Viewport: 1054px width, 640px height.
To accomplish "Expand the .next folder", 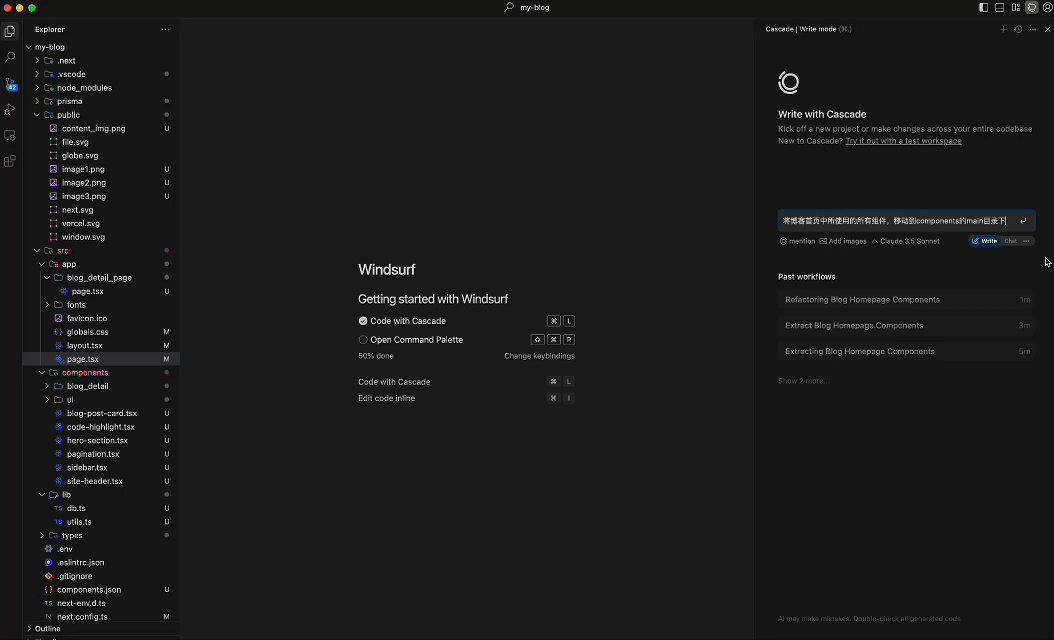I will click(37, 61).
